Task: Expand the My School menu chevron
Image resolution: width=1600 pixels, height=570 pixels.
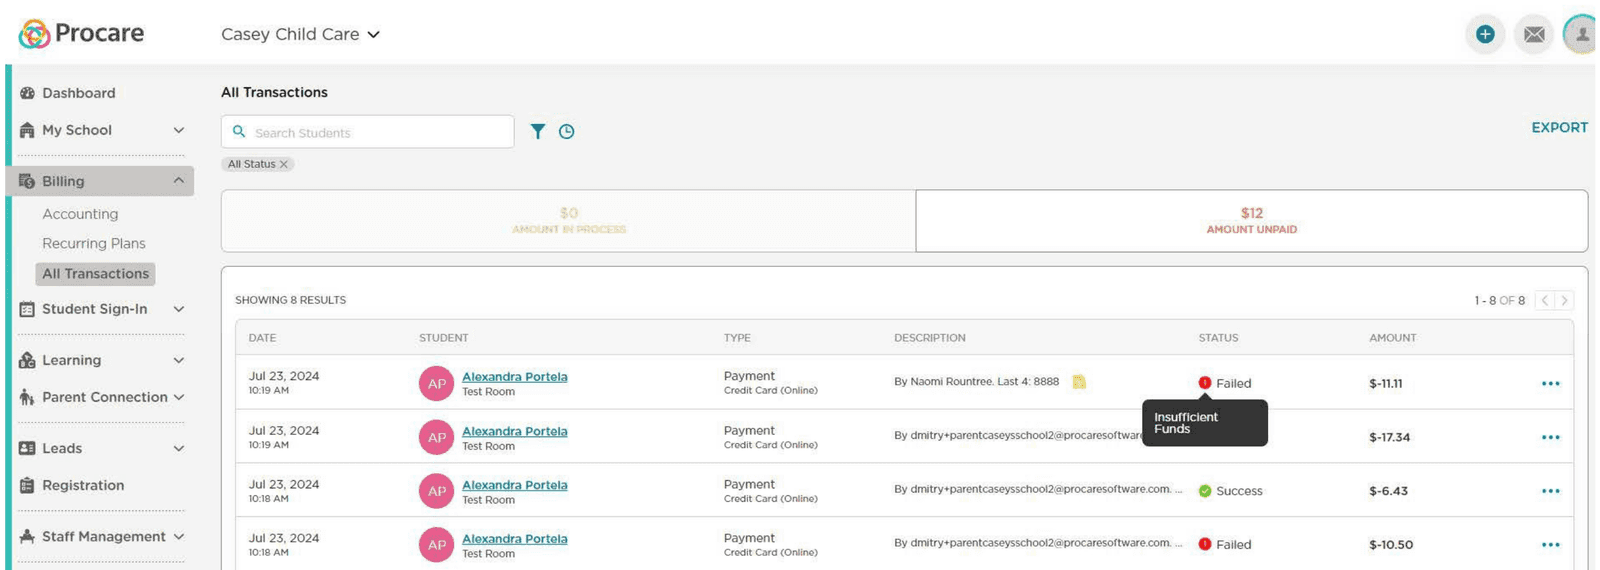Action: click(x=179, y=130)
